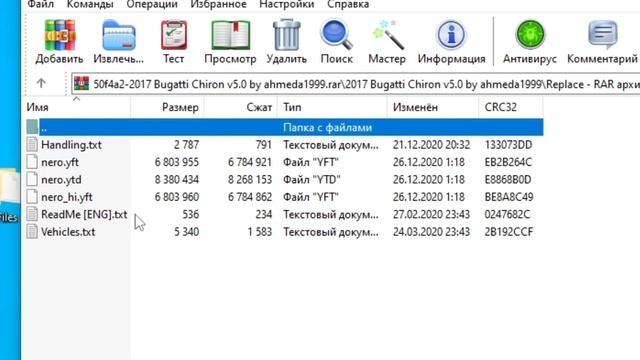Click the ReadMe [ENG].txt file icon
The height and width of the screenshot is (360, 640).
(x=32, y=214)
